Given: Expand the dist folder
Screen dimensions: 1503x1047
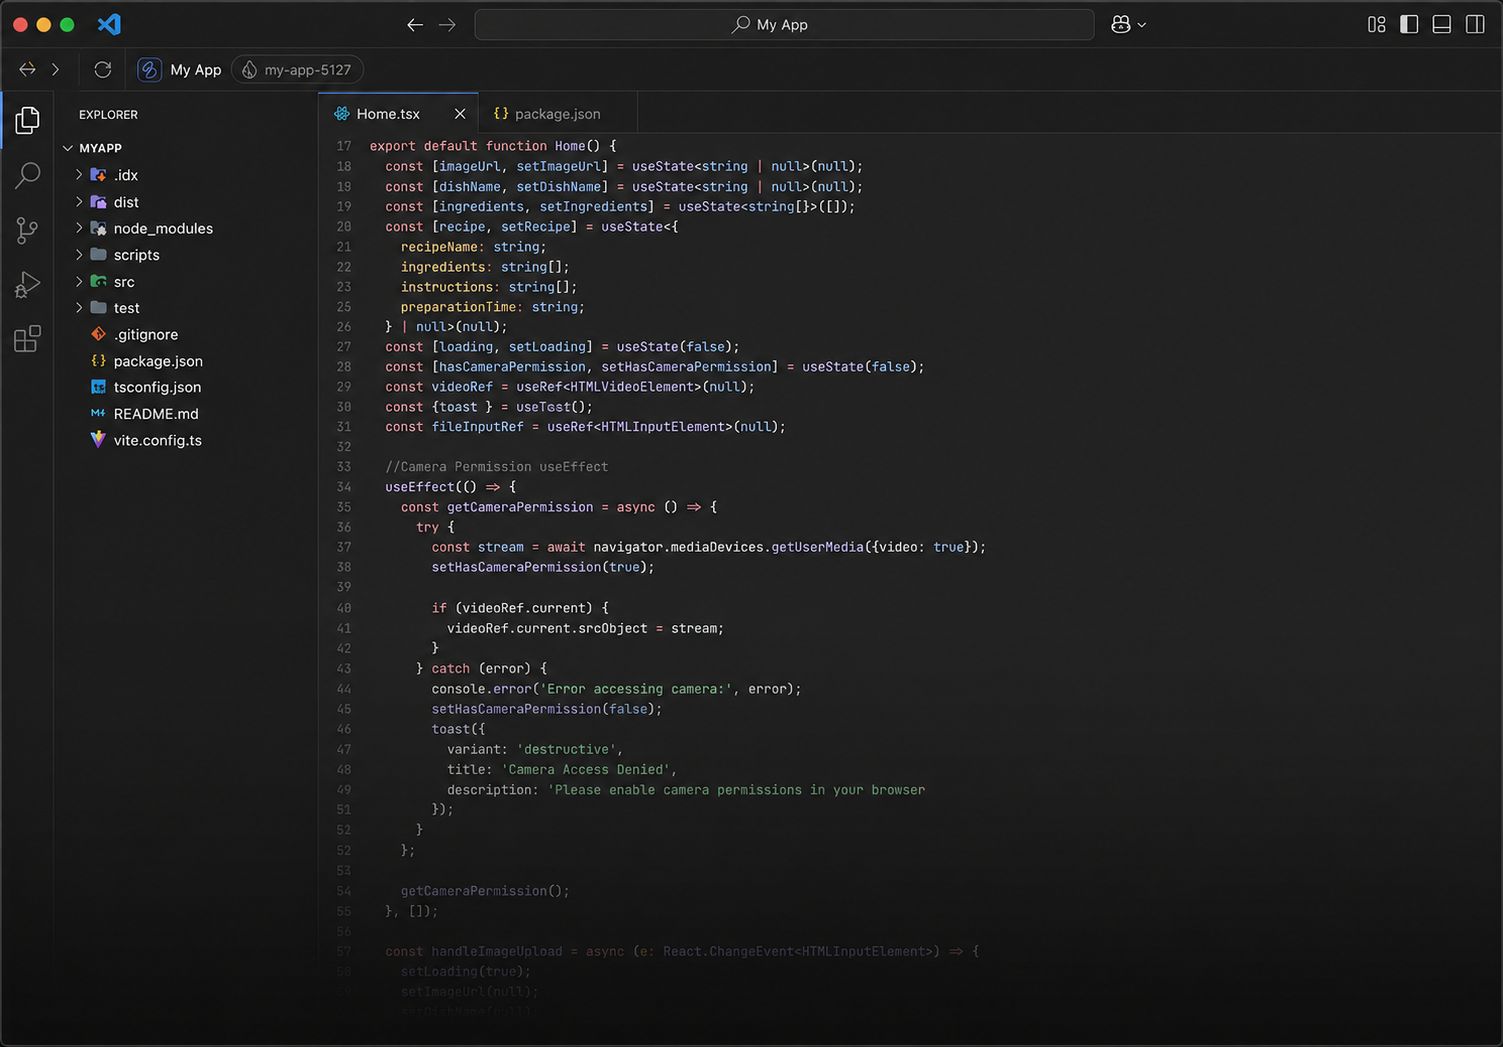Looking at the screenshot, I should [x=79, y=202].
